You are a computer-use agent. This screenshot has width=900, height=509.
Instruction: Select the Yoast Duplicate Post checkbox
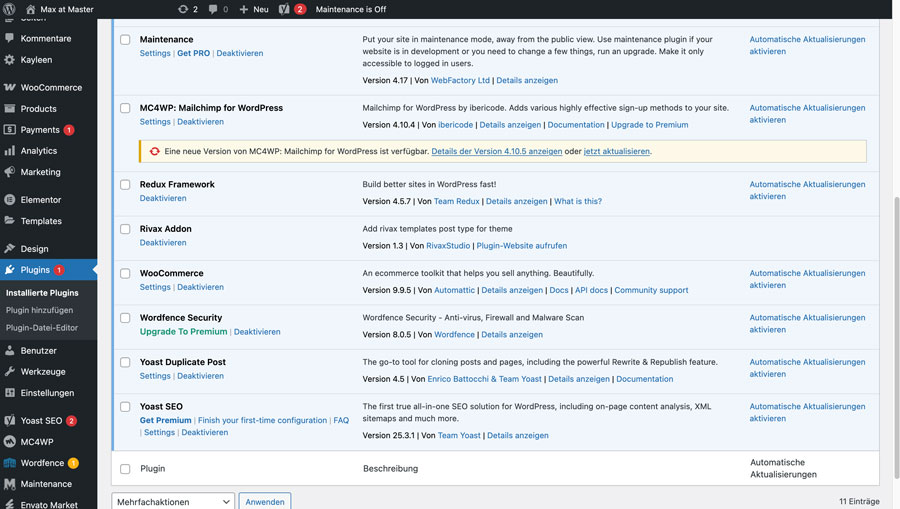[x=125, y=362]
